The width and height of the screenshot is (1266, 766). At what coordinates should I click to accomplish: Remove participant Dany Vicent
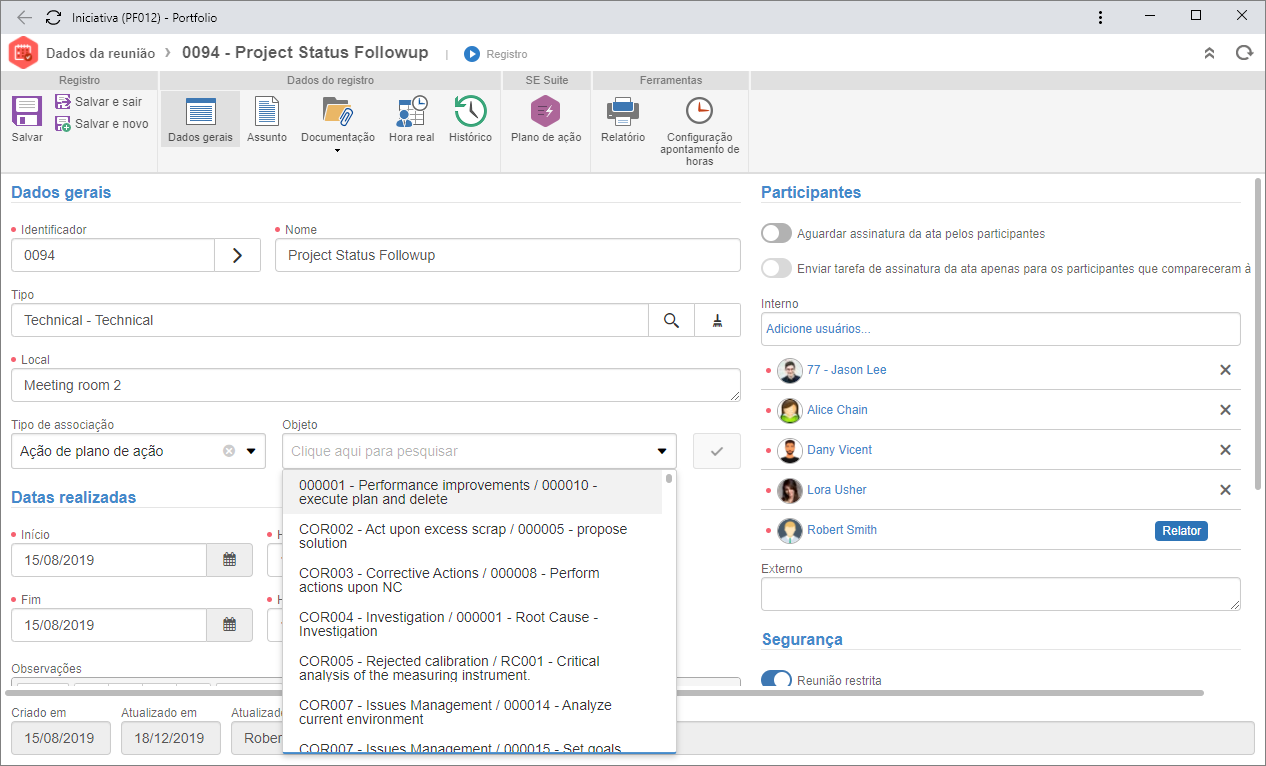[x=1225, y=450]
